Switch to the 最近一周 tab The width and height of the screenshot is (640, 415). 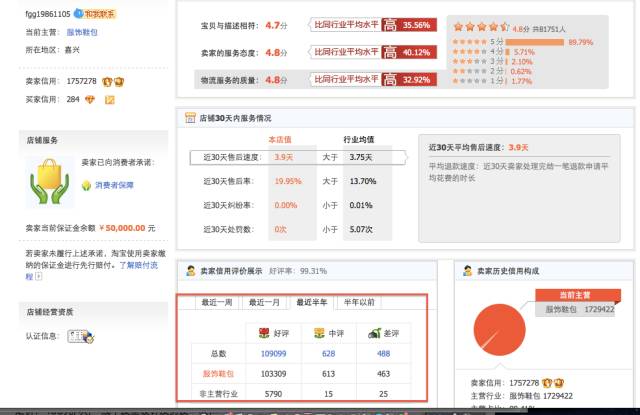tap(217, 302)
